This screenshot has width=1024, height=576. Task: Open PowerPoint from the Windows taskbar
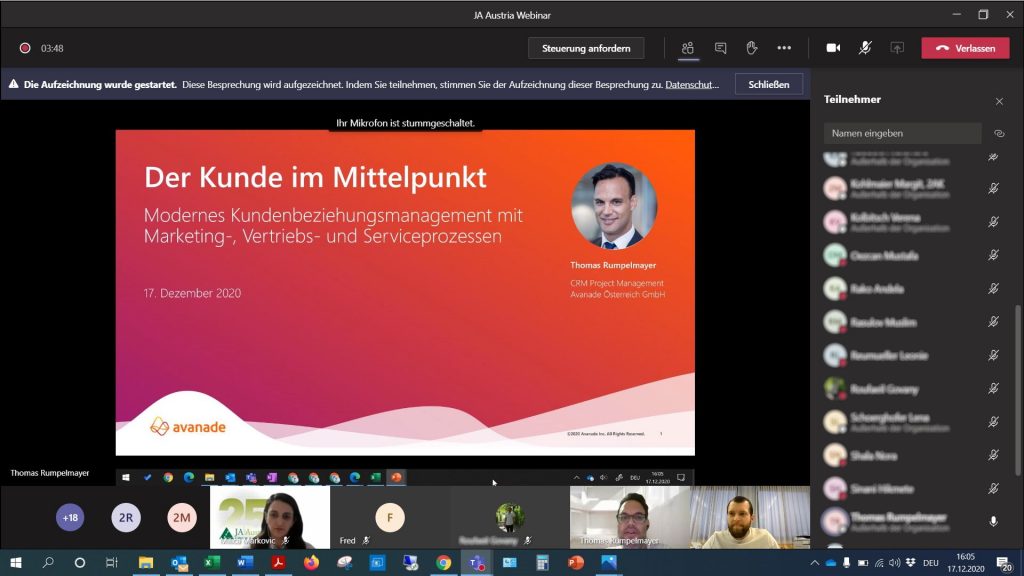[x=575, y=562]
